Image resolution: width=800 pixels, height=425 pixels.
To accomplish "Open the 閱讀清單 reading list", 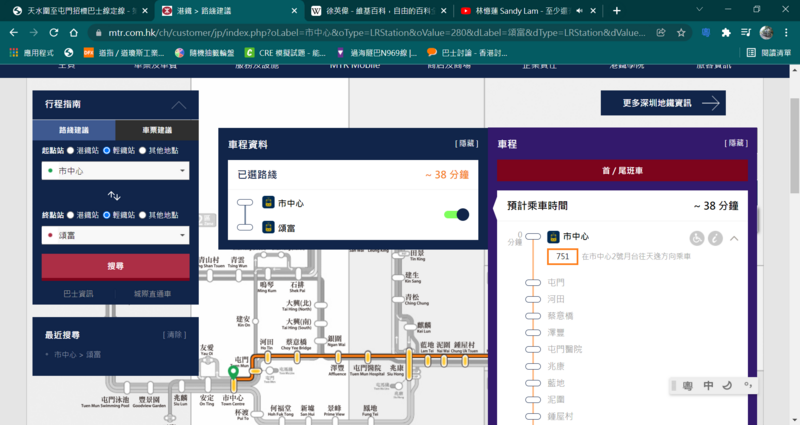I will [769, 53].
